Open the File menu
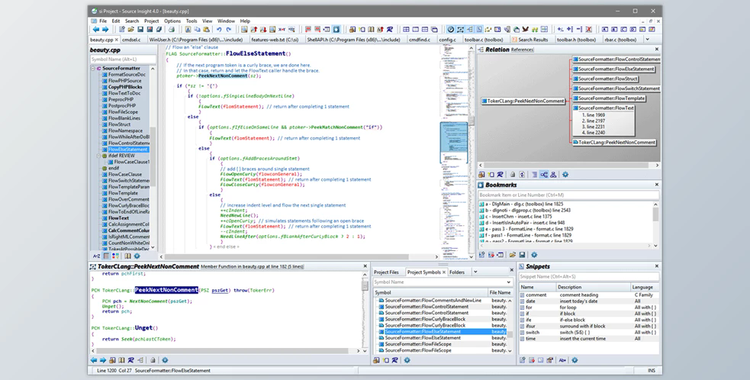This screenshot has height=380, width=750. pos(103,21)
